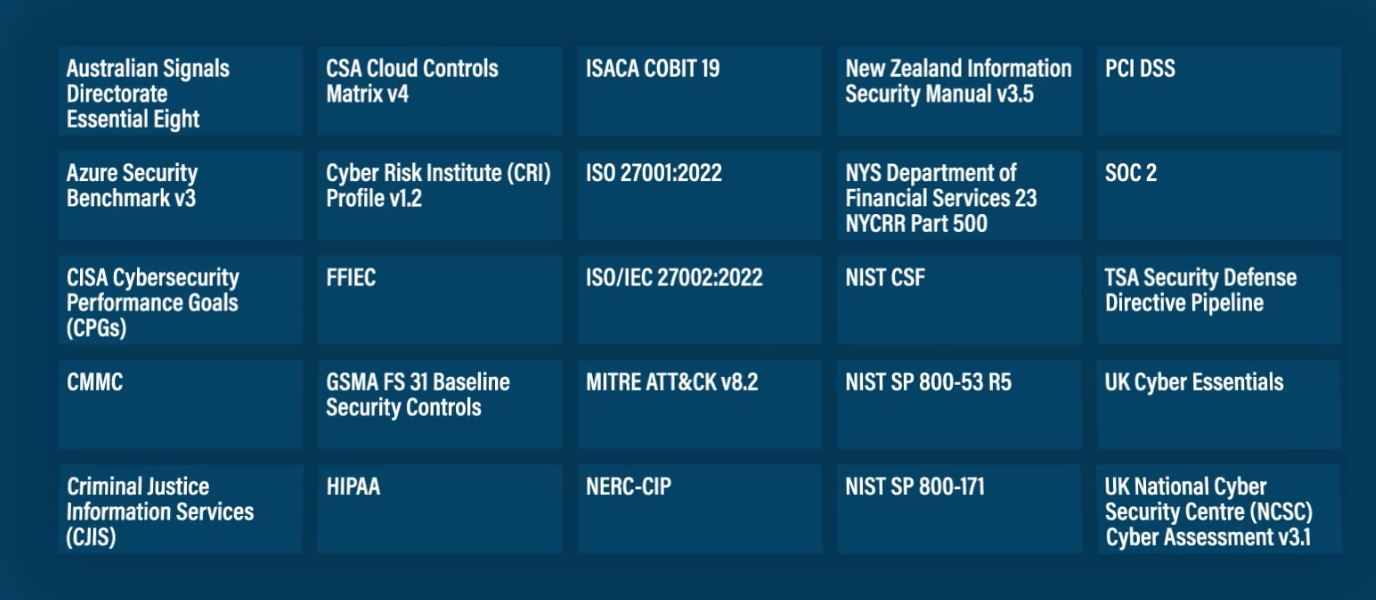
Task: Select the UK Cyber Essentials tile
Action: pyautogui.click(x=1219, y=404)
